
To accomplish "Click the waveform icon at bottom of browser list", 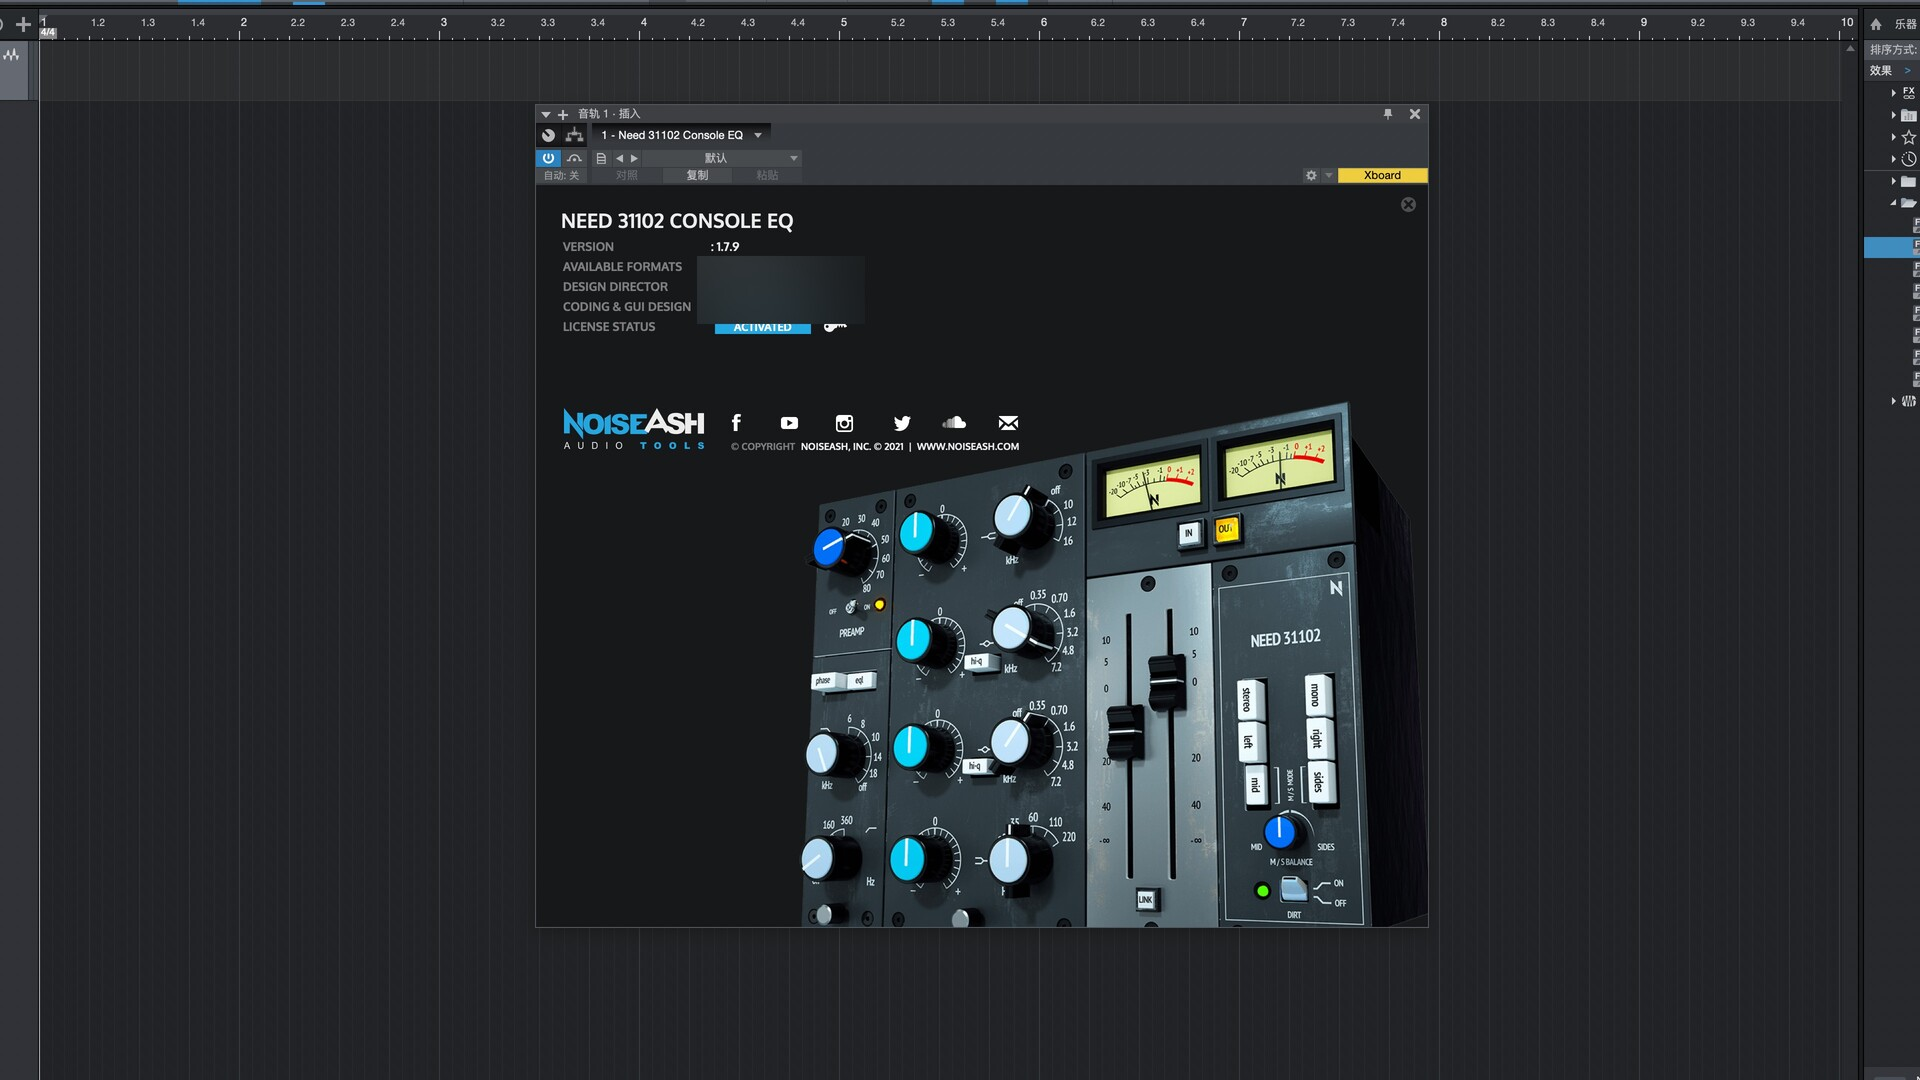I will (x=1908, y=401).
